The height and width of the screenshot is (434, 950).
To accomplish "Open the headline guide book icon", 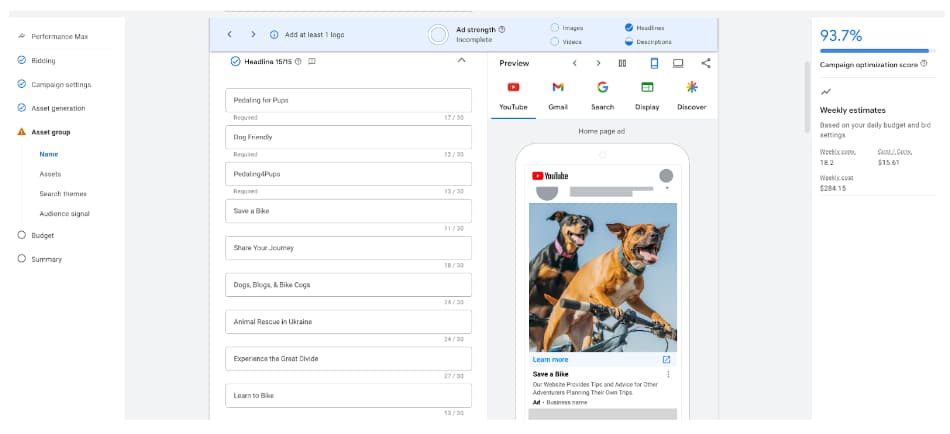I will 312,61.
